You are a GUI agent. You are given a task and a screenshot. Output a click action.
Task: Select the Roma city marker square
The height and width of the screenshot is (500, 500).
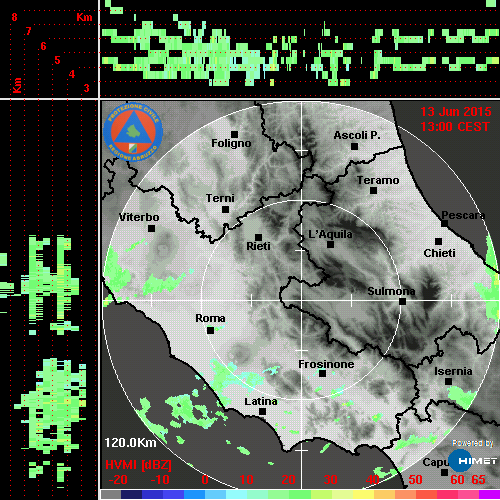click(210, 330)
